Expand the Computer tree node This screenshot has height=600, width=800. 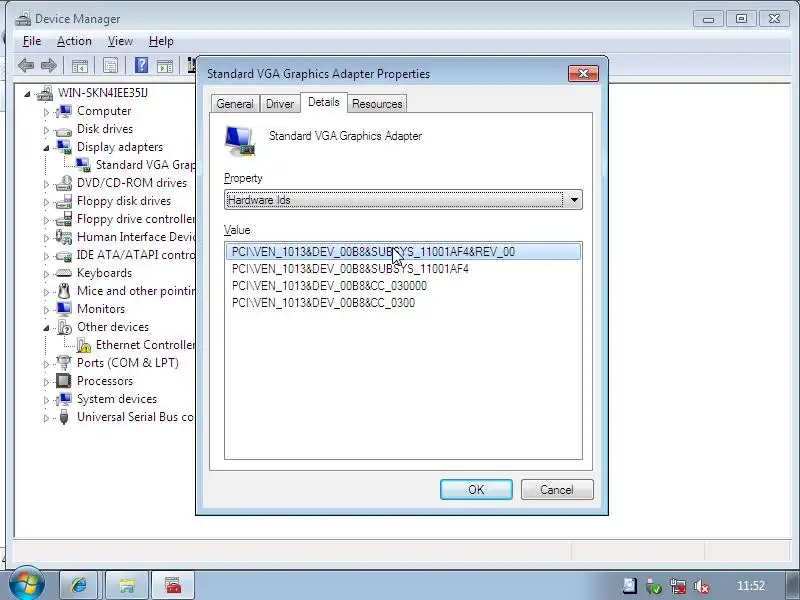pos(46,112)
